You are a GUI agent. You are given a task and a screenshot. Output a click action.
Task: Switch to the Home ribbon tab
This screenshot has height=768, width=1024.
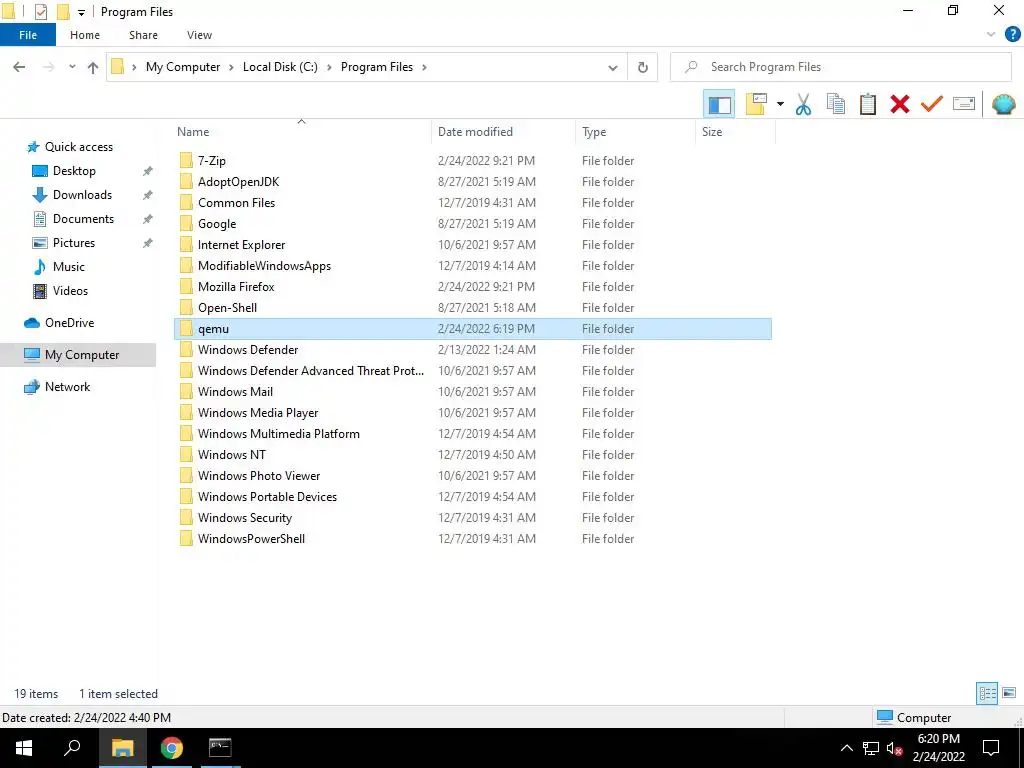85,35
